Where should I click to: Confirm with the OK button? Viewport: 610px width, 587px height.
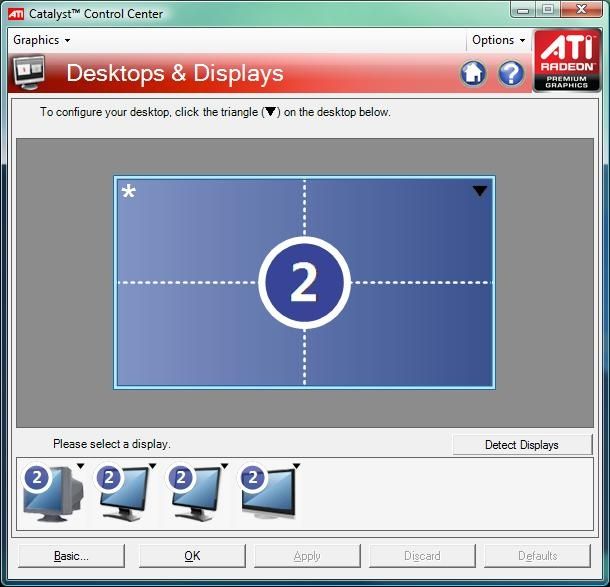click(192, 556)
